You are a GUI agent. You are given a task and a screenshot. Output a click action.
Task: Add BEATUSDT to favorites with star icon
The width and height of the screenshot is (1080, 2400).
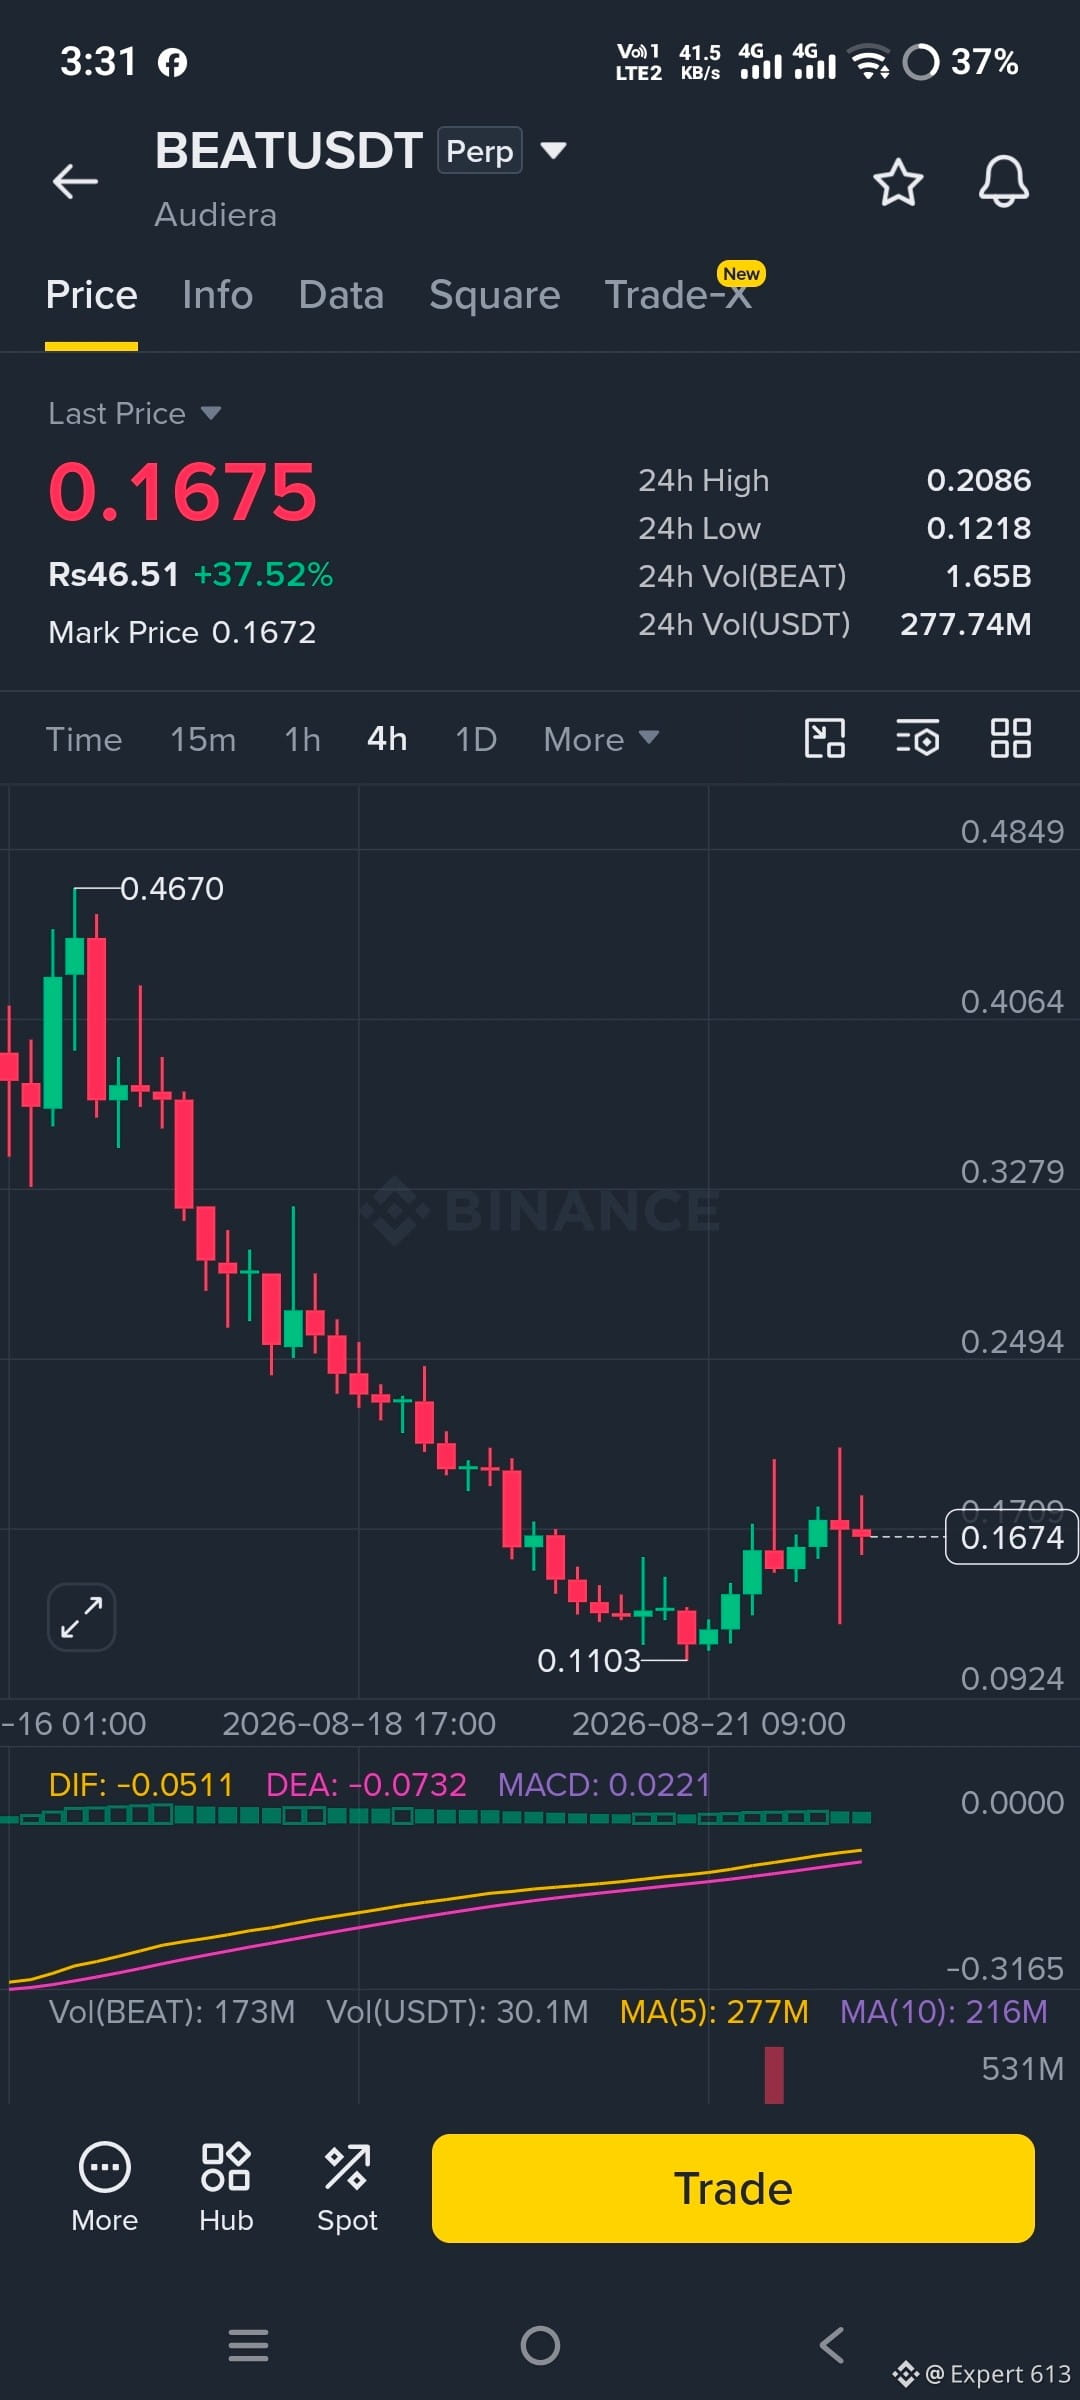click(x=897, y=182)
